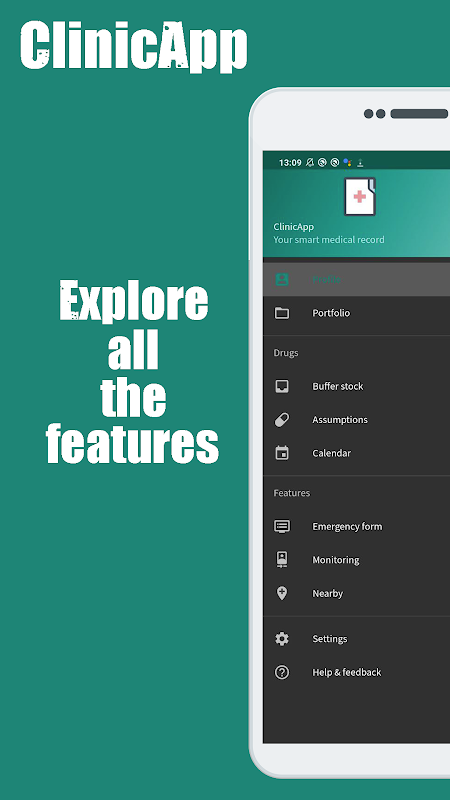Viewport: 450px width, 800px height.
Task: Open the Calendar entry
Action: [356, 453]
